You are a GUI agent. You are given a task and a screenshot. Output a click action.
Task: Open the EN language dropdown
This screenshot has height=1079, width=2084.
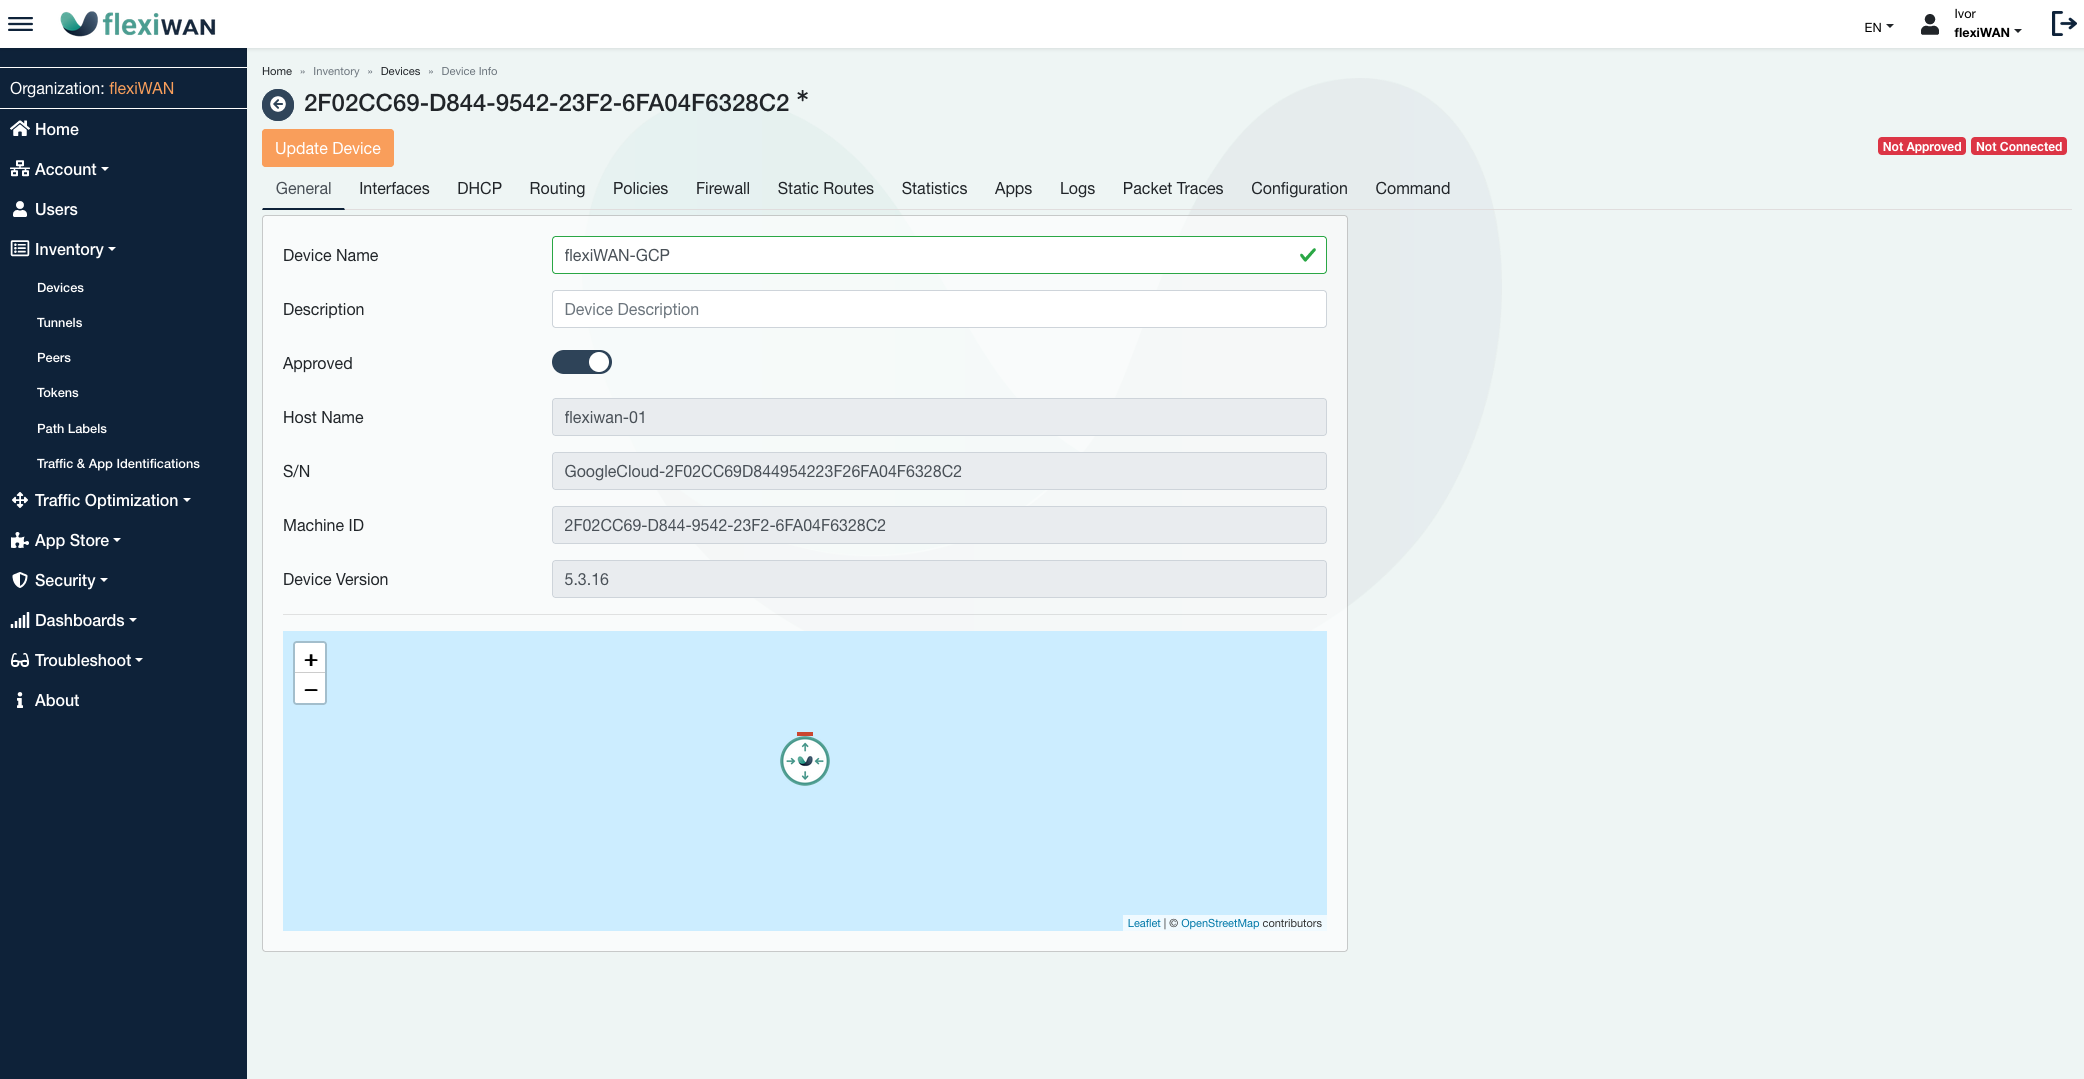(x=1878, y=27)
